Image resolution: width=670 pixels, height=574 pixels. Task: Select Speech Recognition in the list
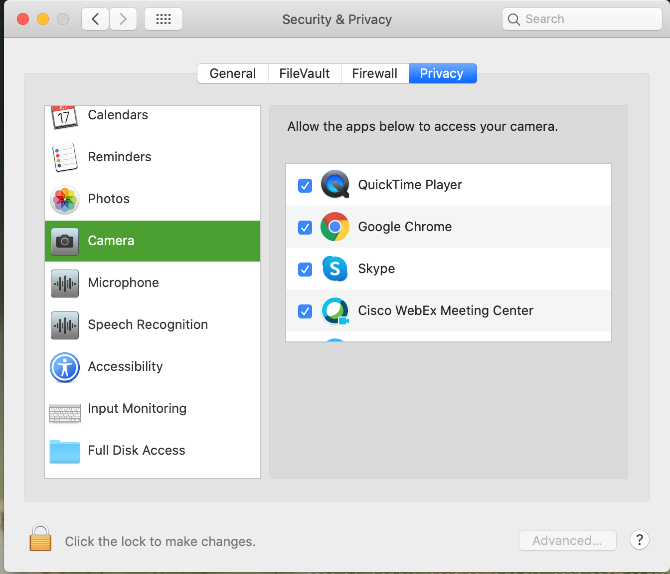point(153,324)
